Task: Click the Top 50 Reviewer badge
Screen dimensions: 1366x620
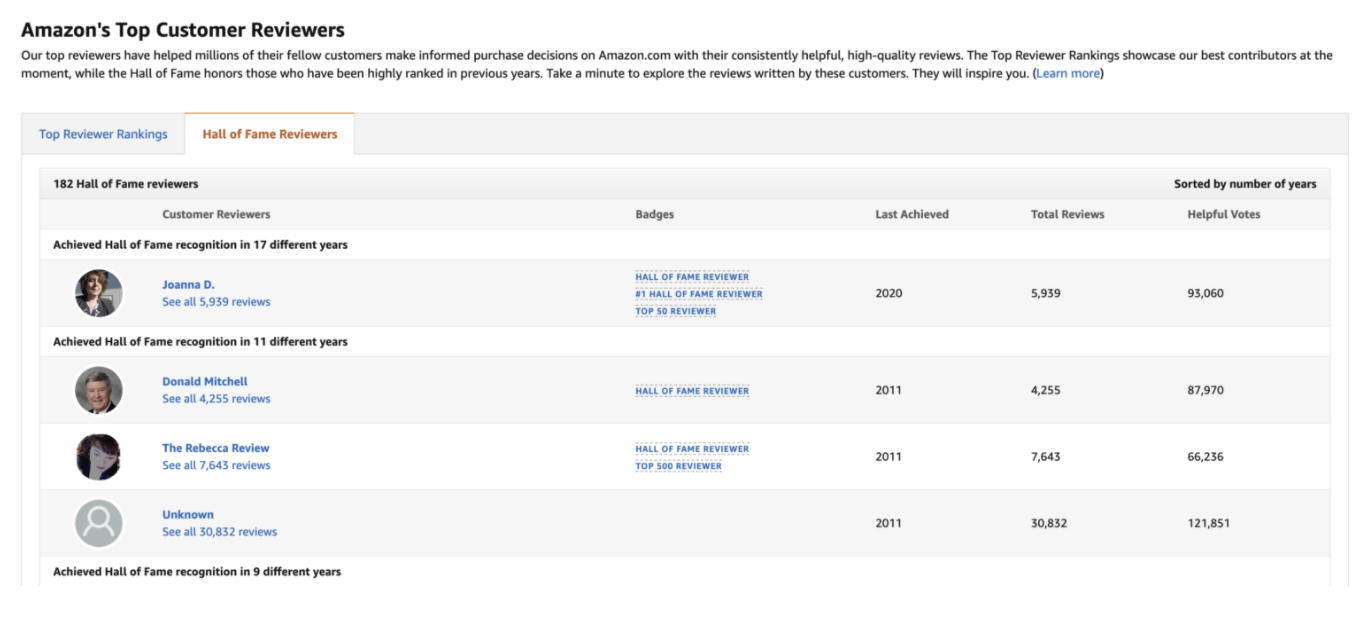Action: tap(676, 311)
